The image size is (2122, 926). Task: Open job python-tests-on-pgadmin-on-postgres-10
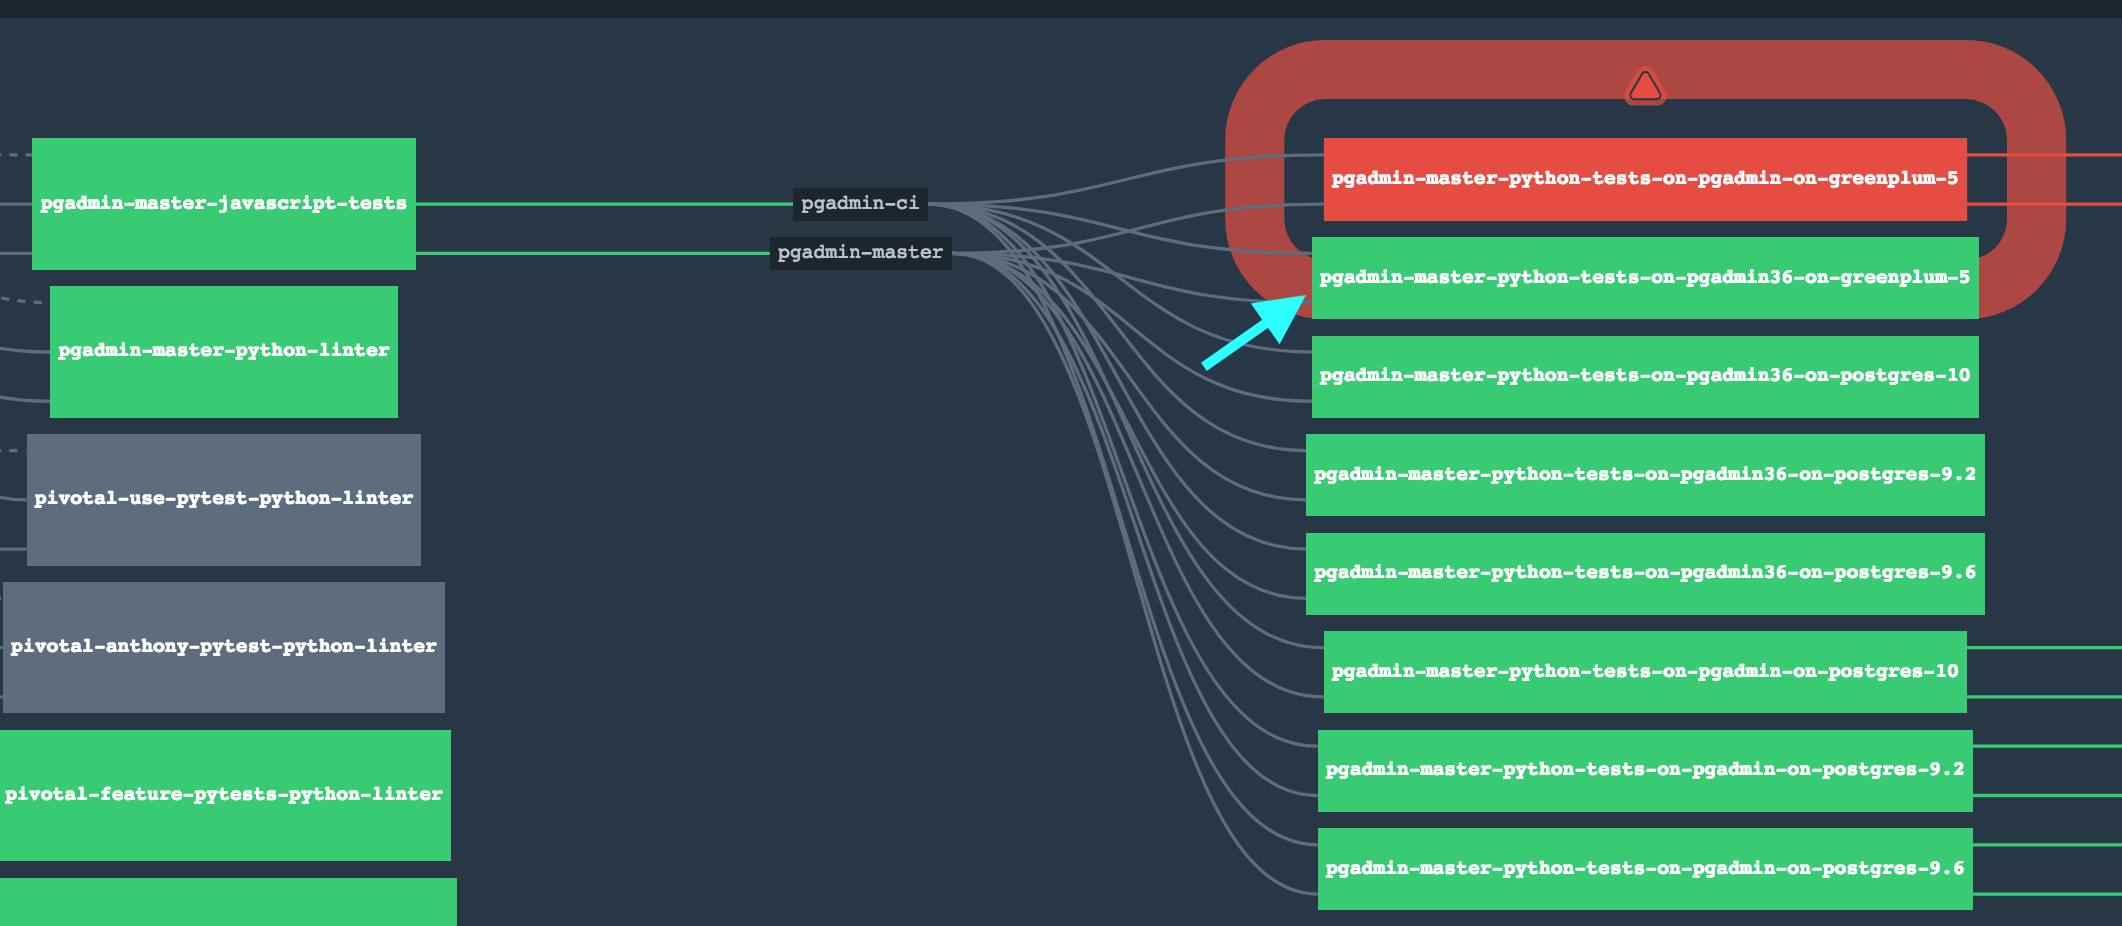point(1645,672)
